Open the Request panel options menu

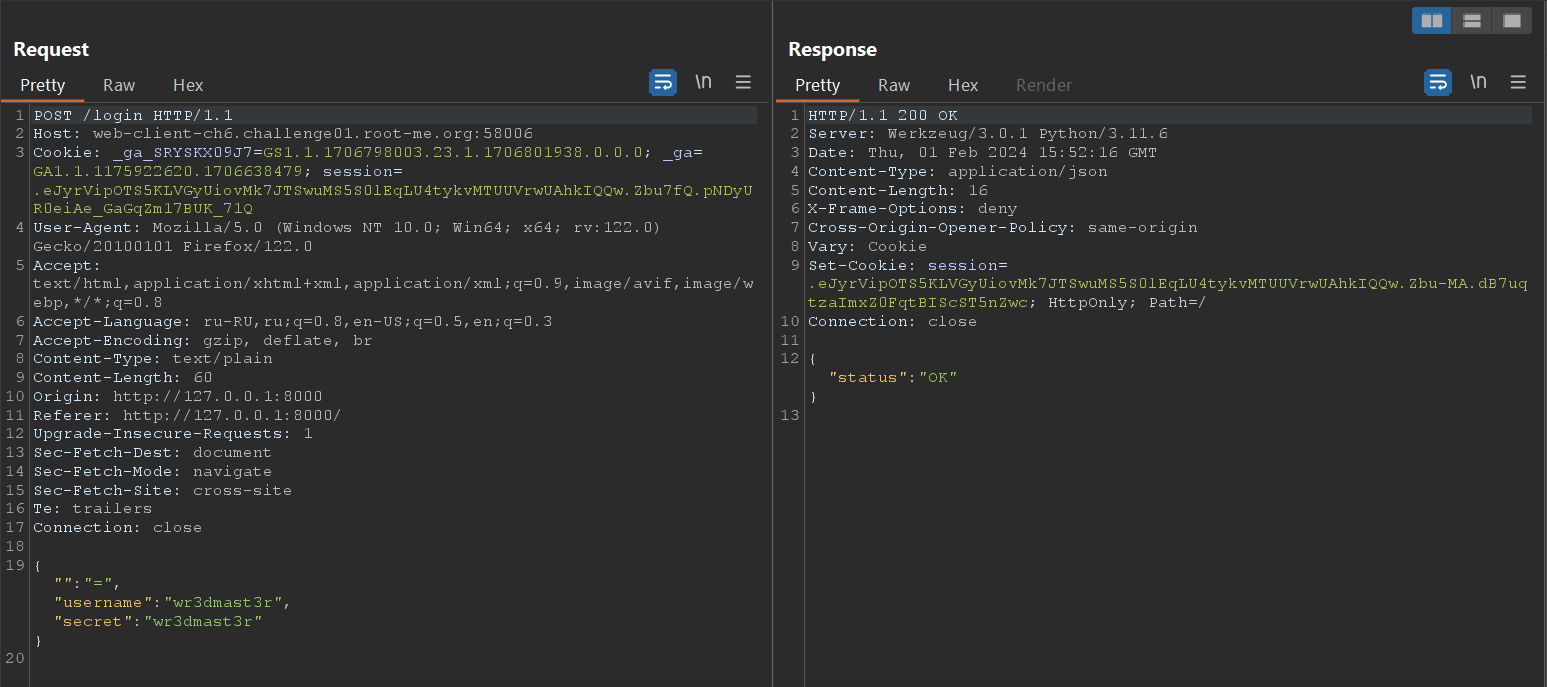coord(743,83)
